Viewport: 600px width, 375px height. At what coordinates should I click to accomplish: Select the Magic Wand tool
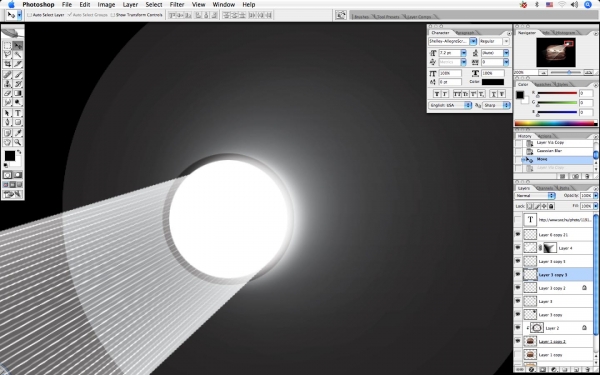coord(18,55)
